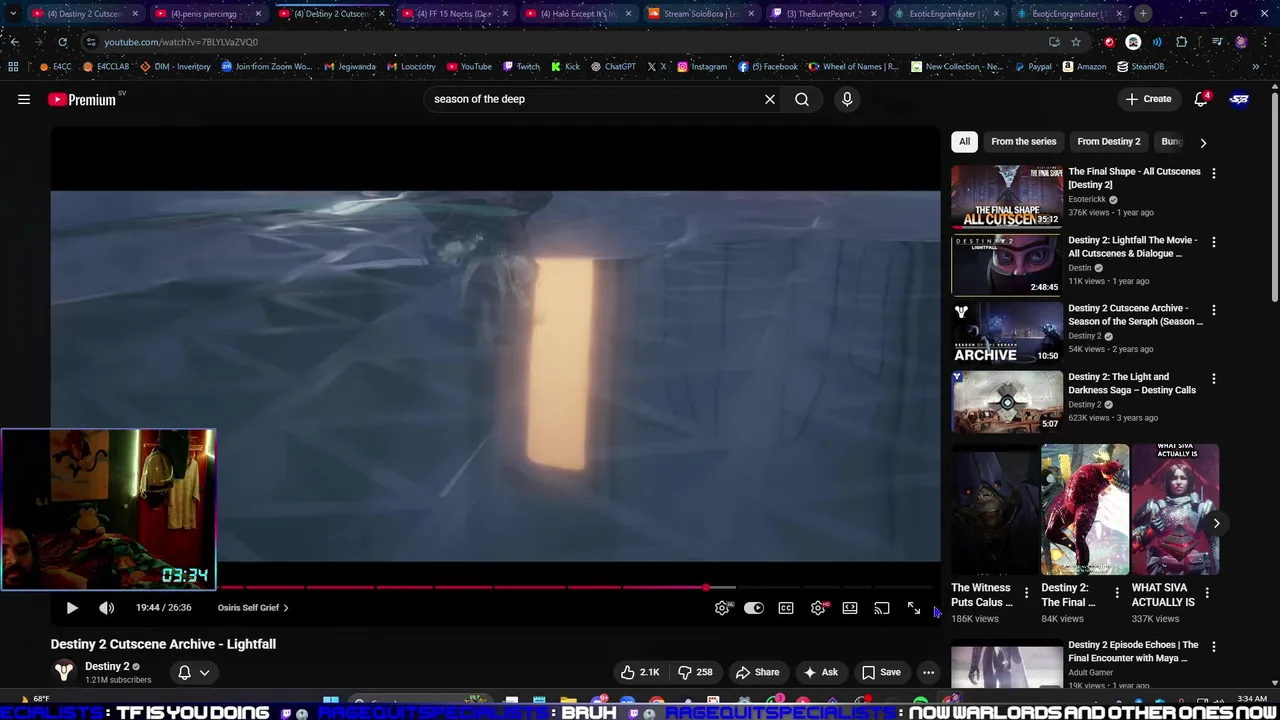
Task: Open a new browser tab
Action: (1143, 14)
